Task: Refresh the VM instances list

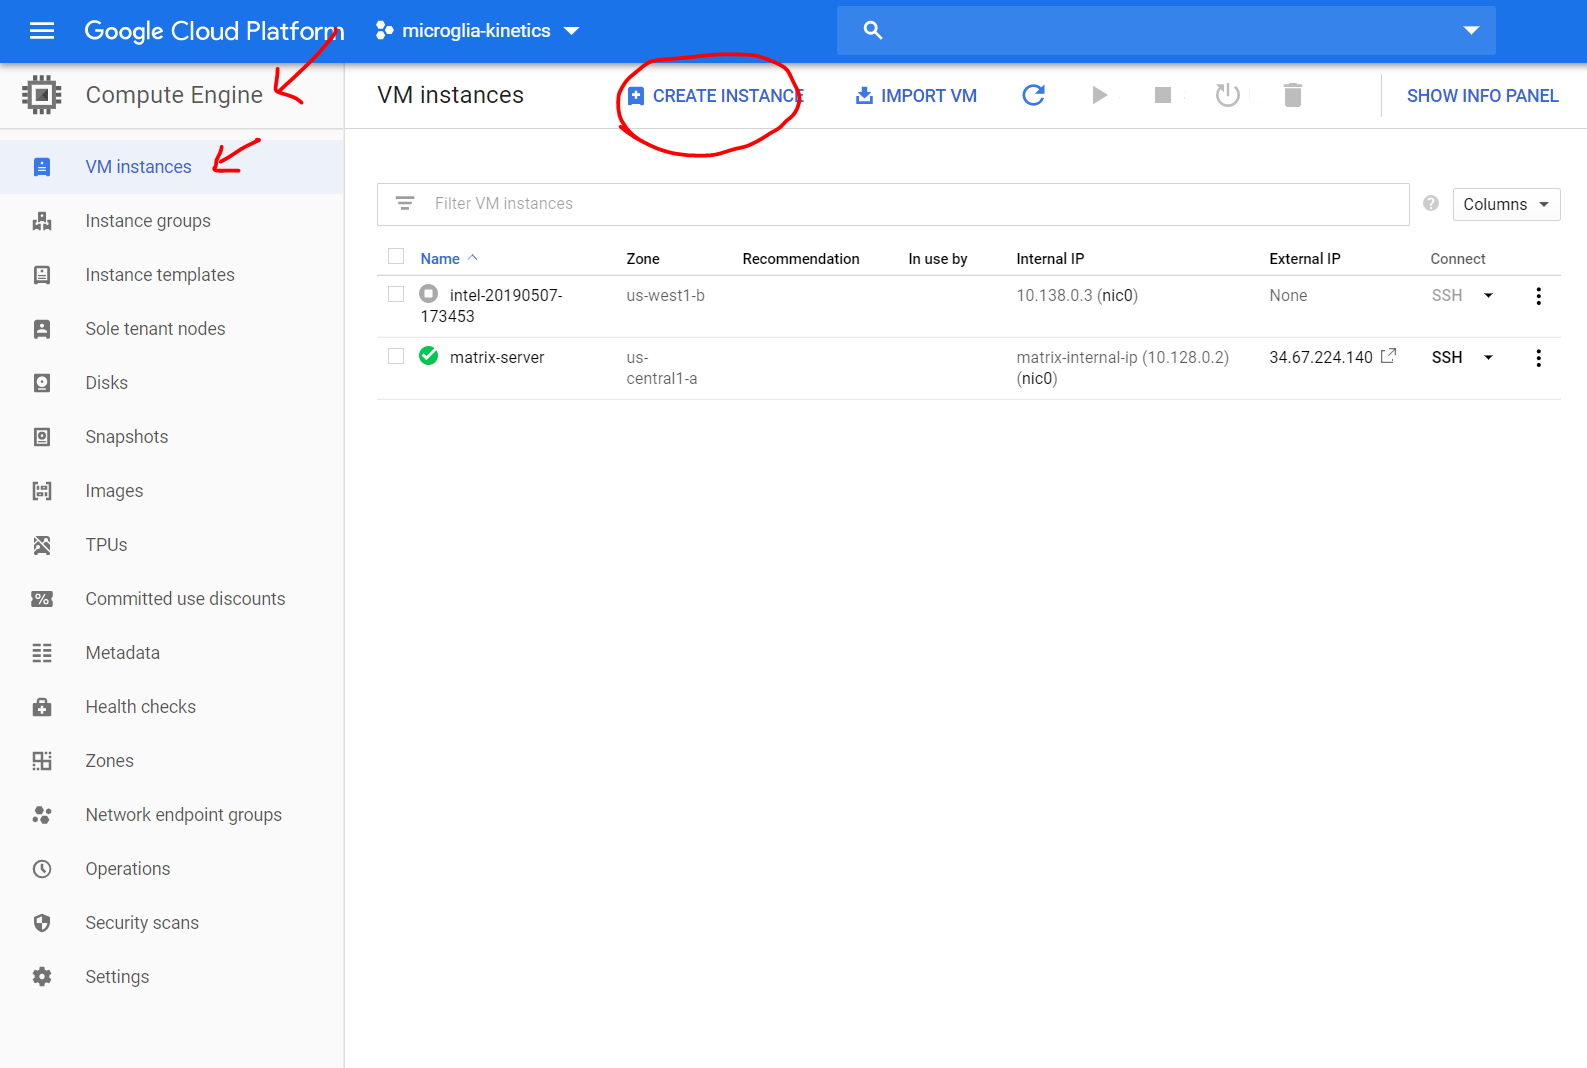Action: pyautogui.click(x=1034, y=95)
